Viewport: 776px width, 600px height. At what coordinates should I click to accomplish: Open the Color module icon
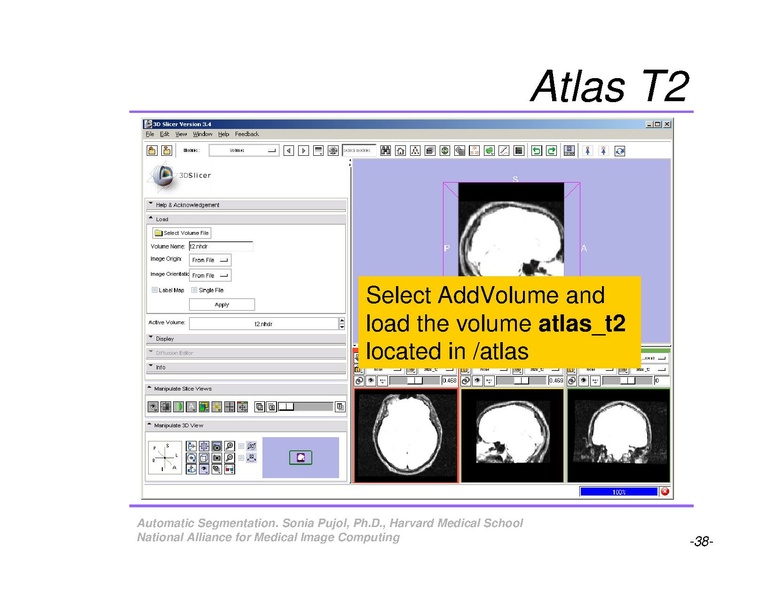tap(519, 150)
